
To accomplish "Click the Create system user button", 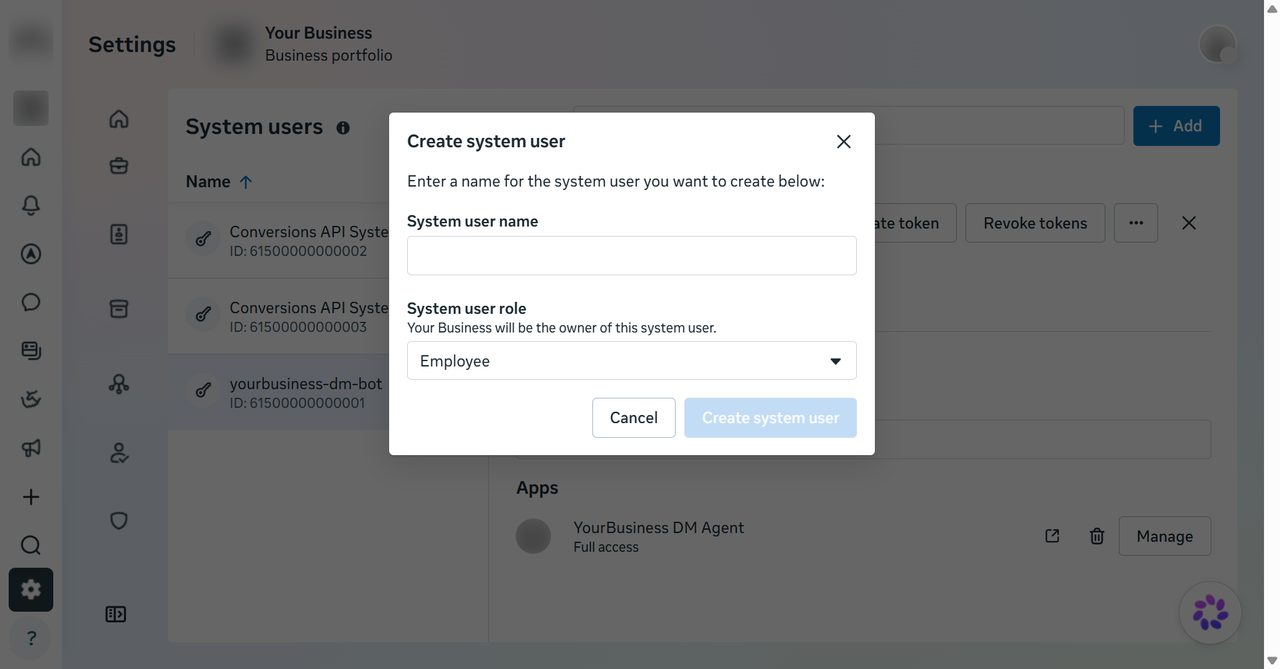I will pos(770,418).
